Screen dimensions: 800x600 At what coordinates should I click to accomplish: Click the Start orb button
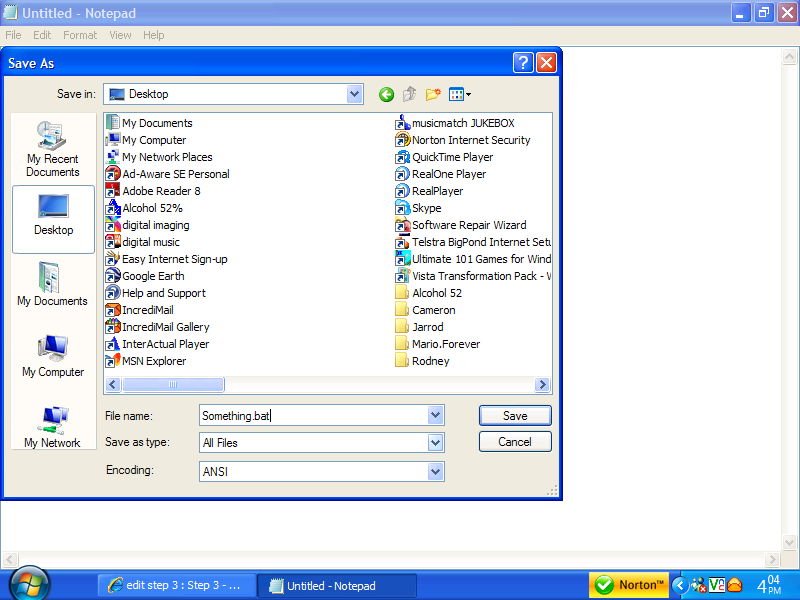[x=29, y=584]
